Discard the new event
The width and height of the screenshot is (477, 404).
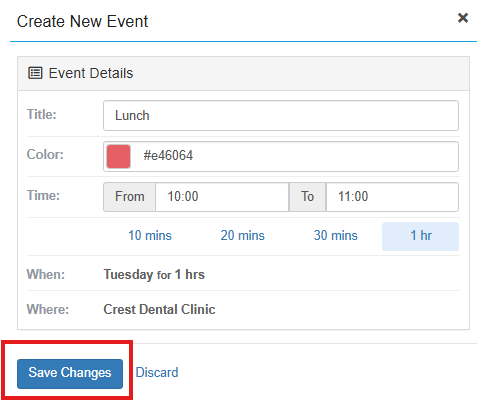point(157,373)
